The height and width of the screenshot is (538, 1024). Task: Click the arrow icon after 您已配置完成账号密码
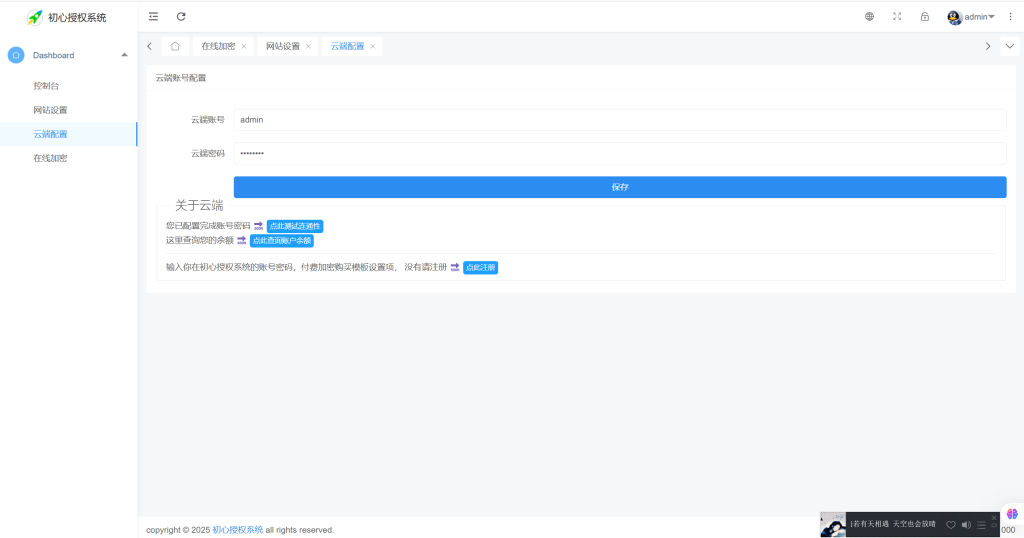coord(259,226)
